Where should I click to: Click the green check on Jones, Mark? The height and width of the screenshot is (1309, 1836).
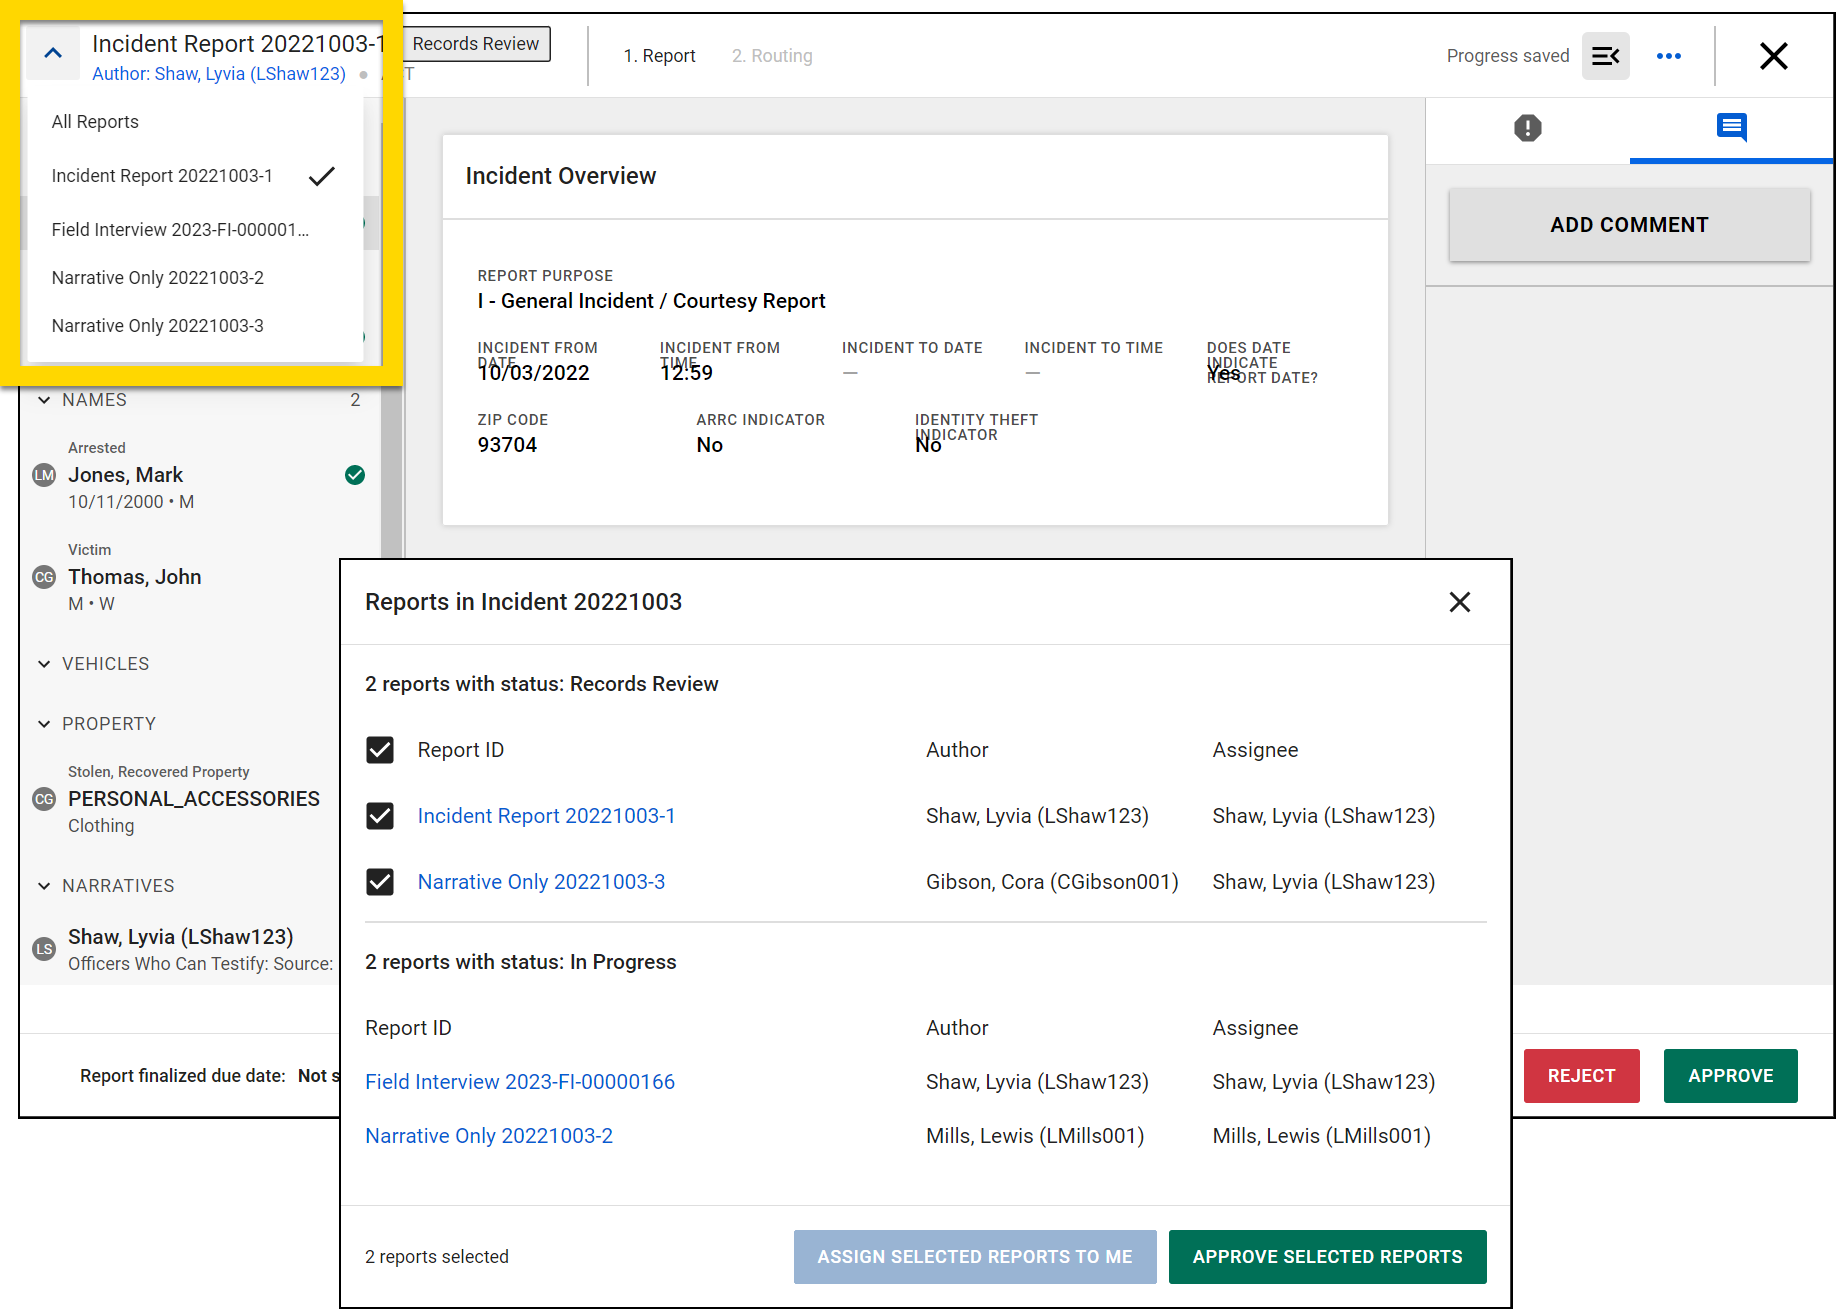tap(355, 475)
